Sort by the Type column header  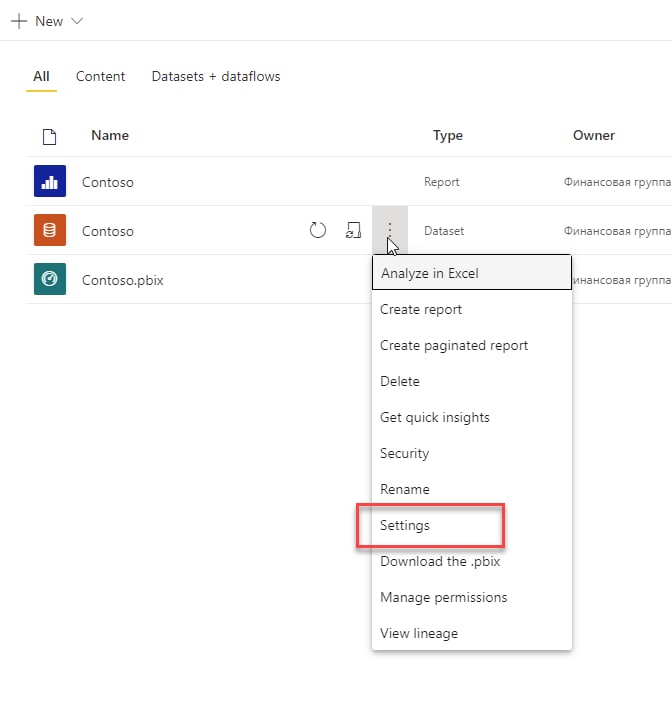click(x=448, y=135)
